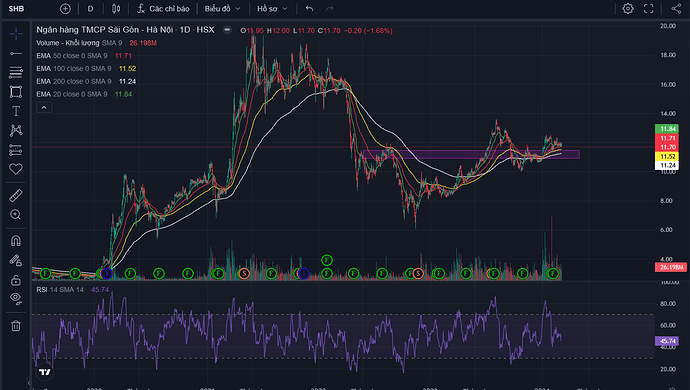Remove drawings with trash icon
The height and width of the screenshot is (390, 690).
pos(16,326)
